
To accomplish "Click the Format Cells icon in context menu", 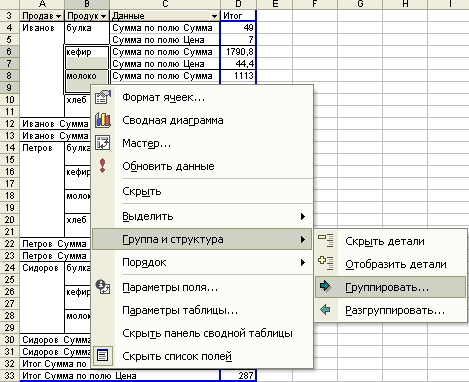I will [103, 97].
